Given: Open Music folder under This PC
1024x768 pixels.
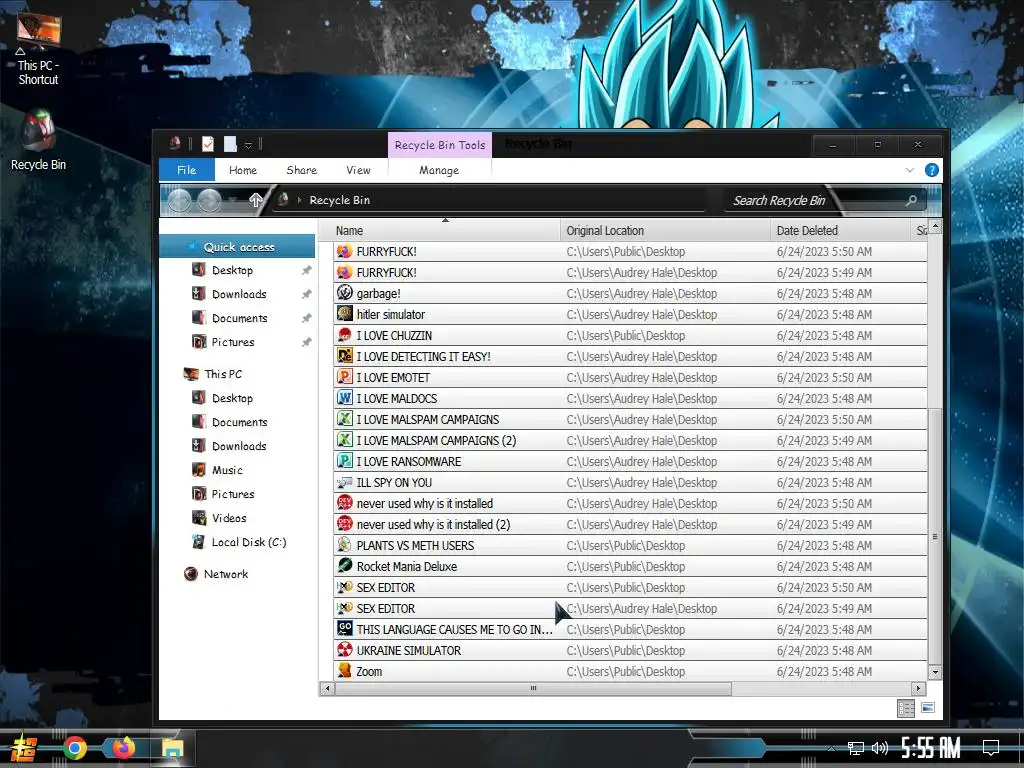Looking at the screenshot, I should tap(227, 470).
